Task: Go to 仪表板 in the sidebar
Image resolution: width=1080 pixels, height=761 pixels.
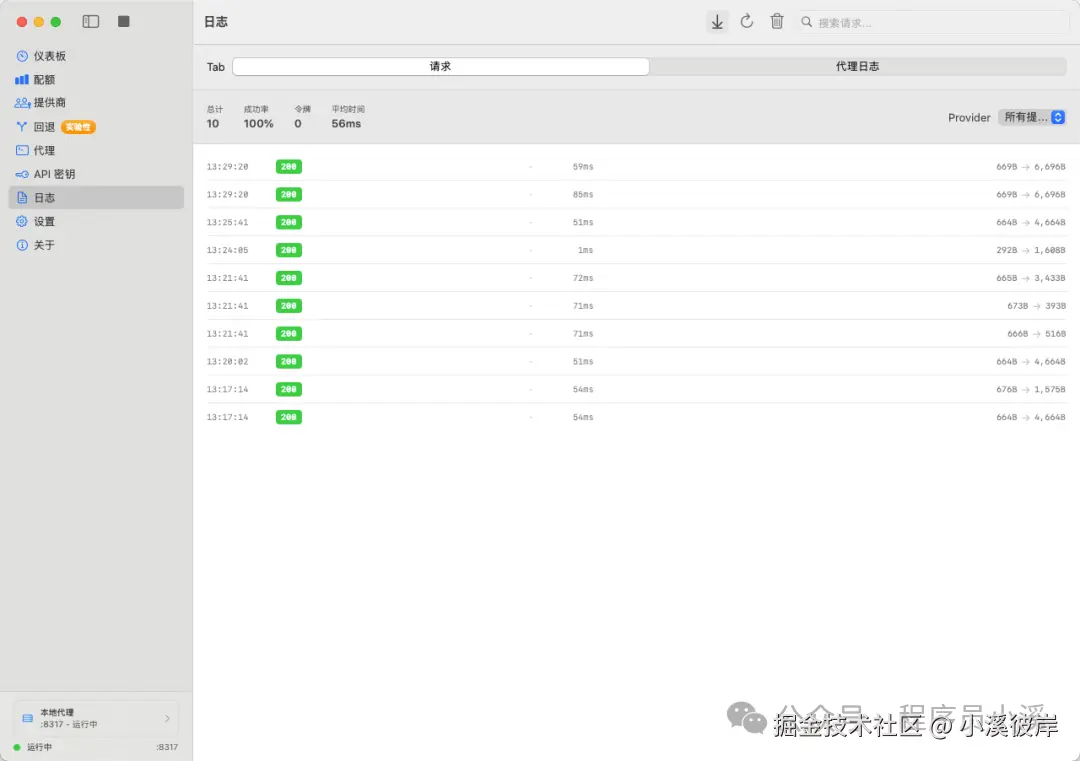Action: (96, 56)
